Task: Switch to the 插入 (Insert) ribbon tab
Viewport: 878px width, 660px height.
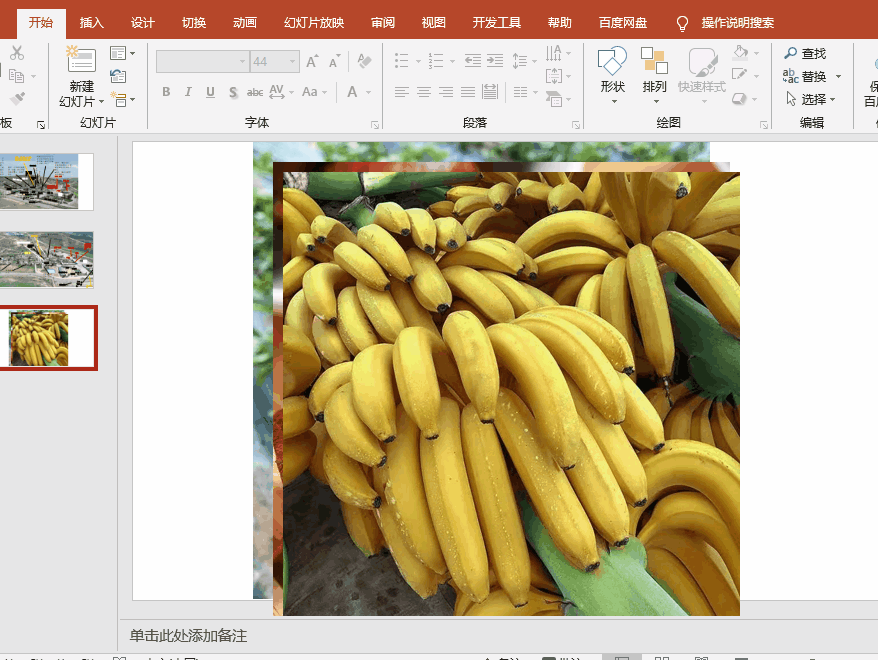Action: pos(91,21)
